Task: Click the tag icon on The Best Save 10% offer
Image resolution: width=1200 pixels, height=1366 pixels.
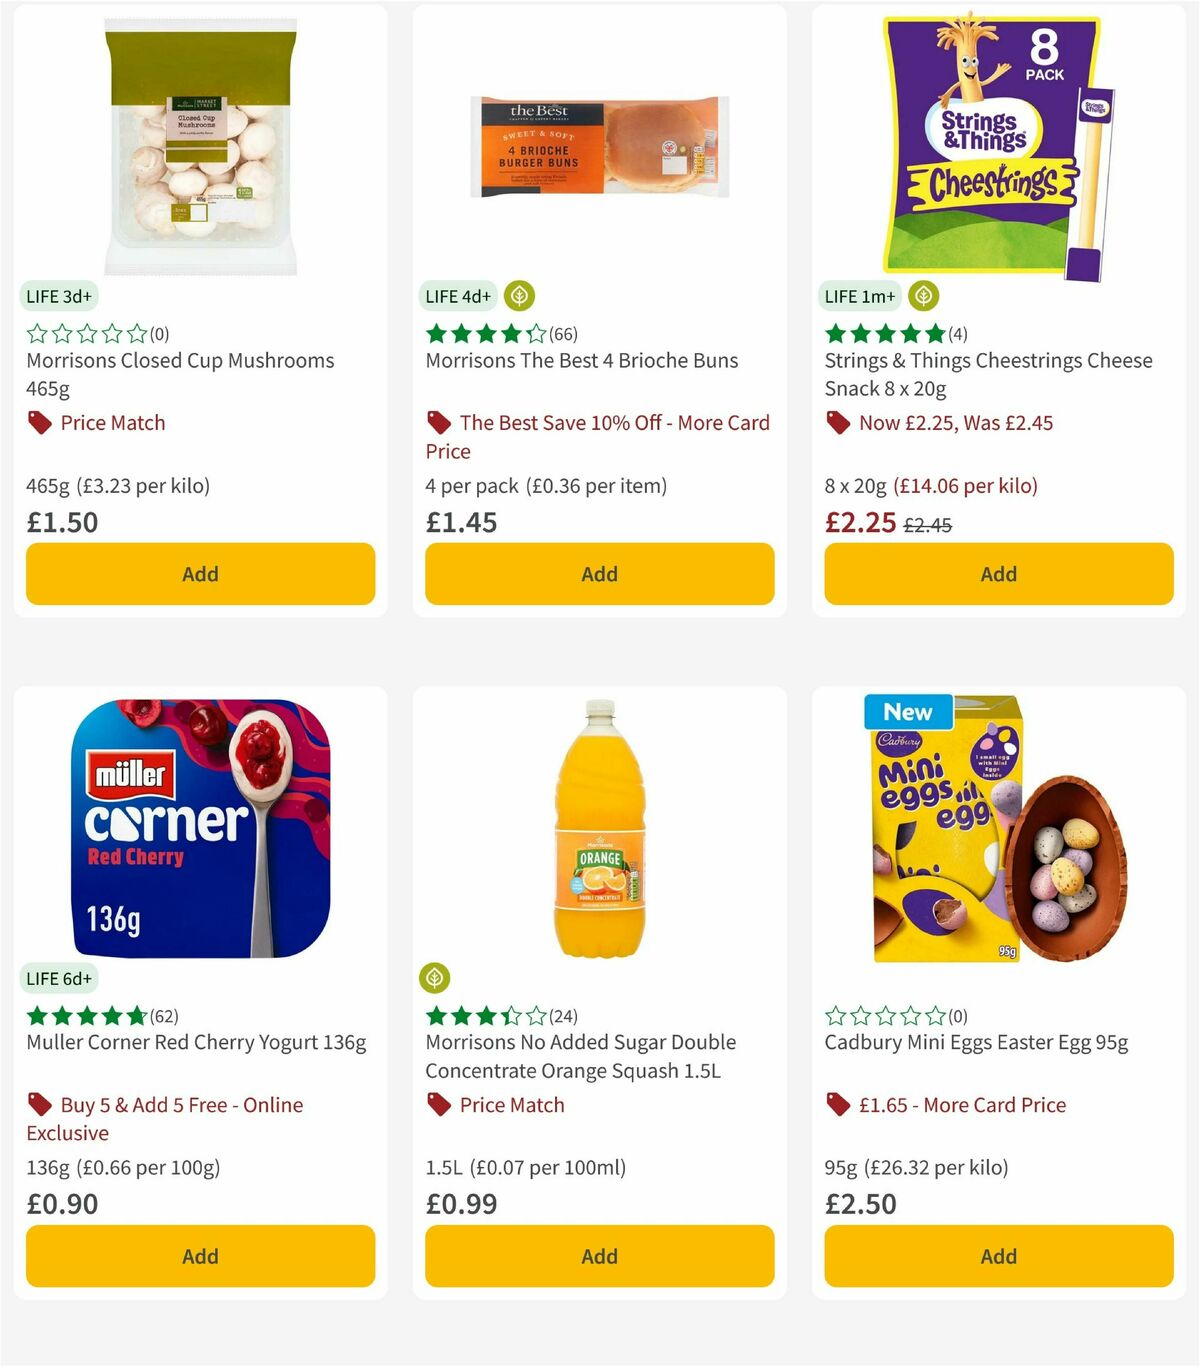Action: pos(438,422)
